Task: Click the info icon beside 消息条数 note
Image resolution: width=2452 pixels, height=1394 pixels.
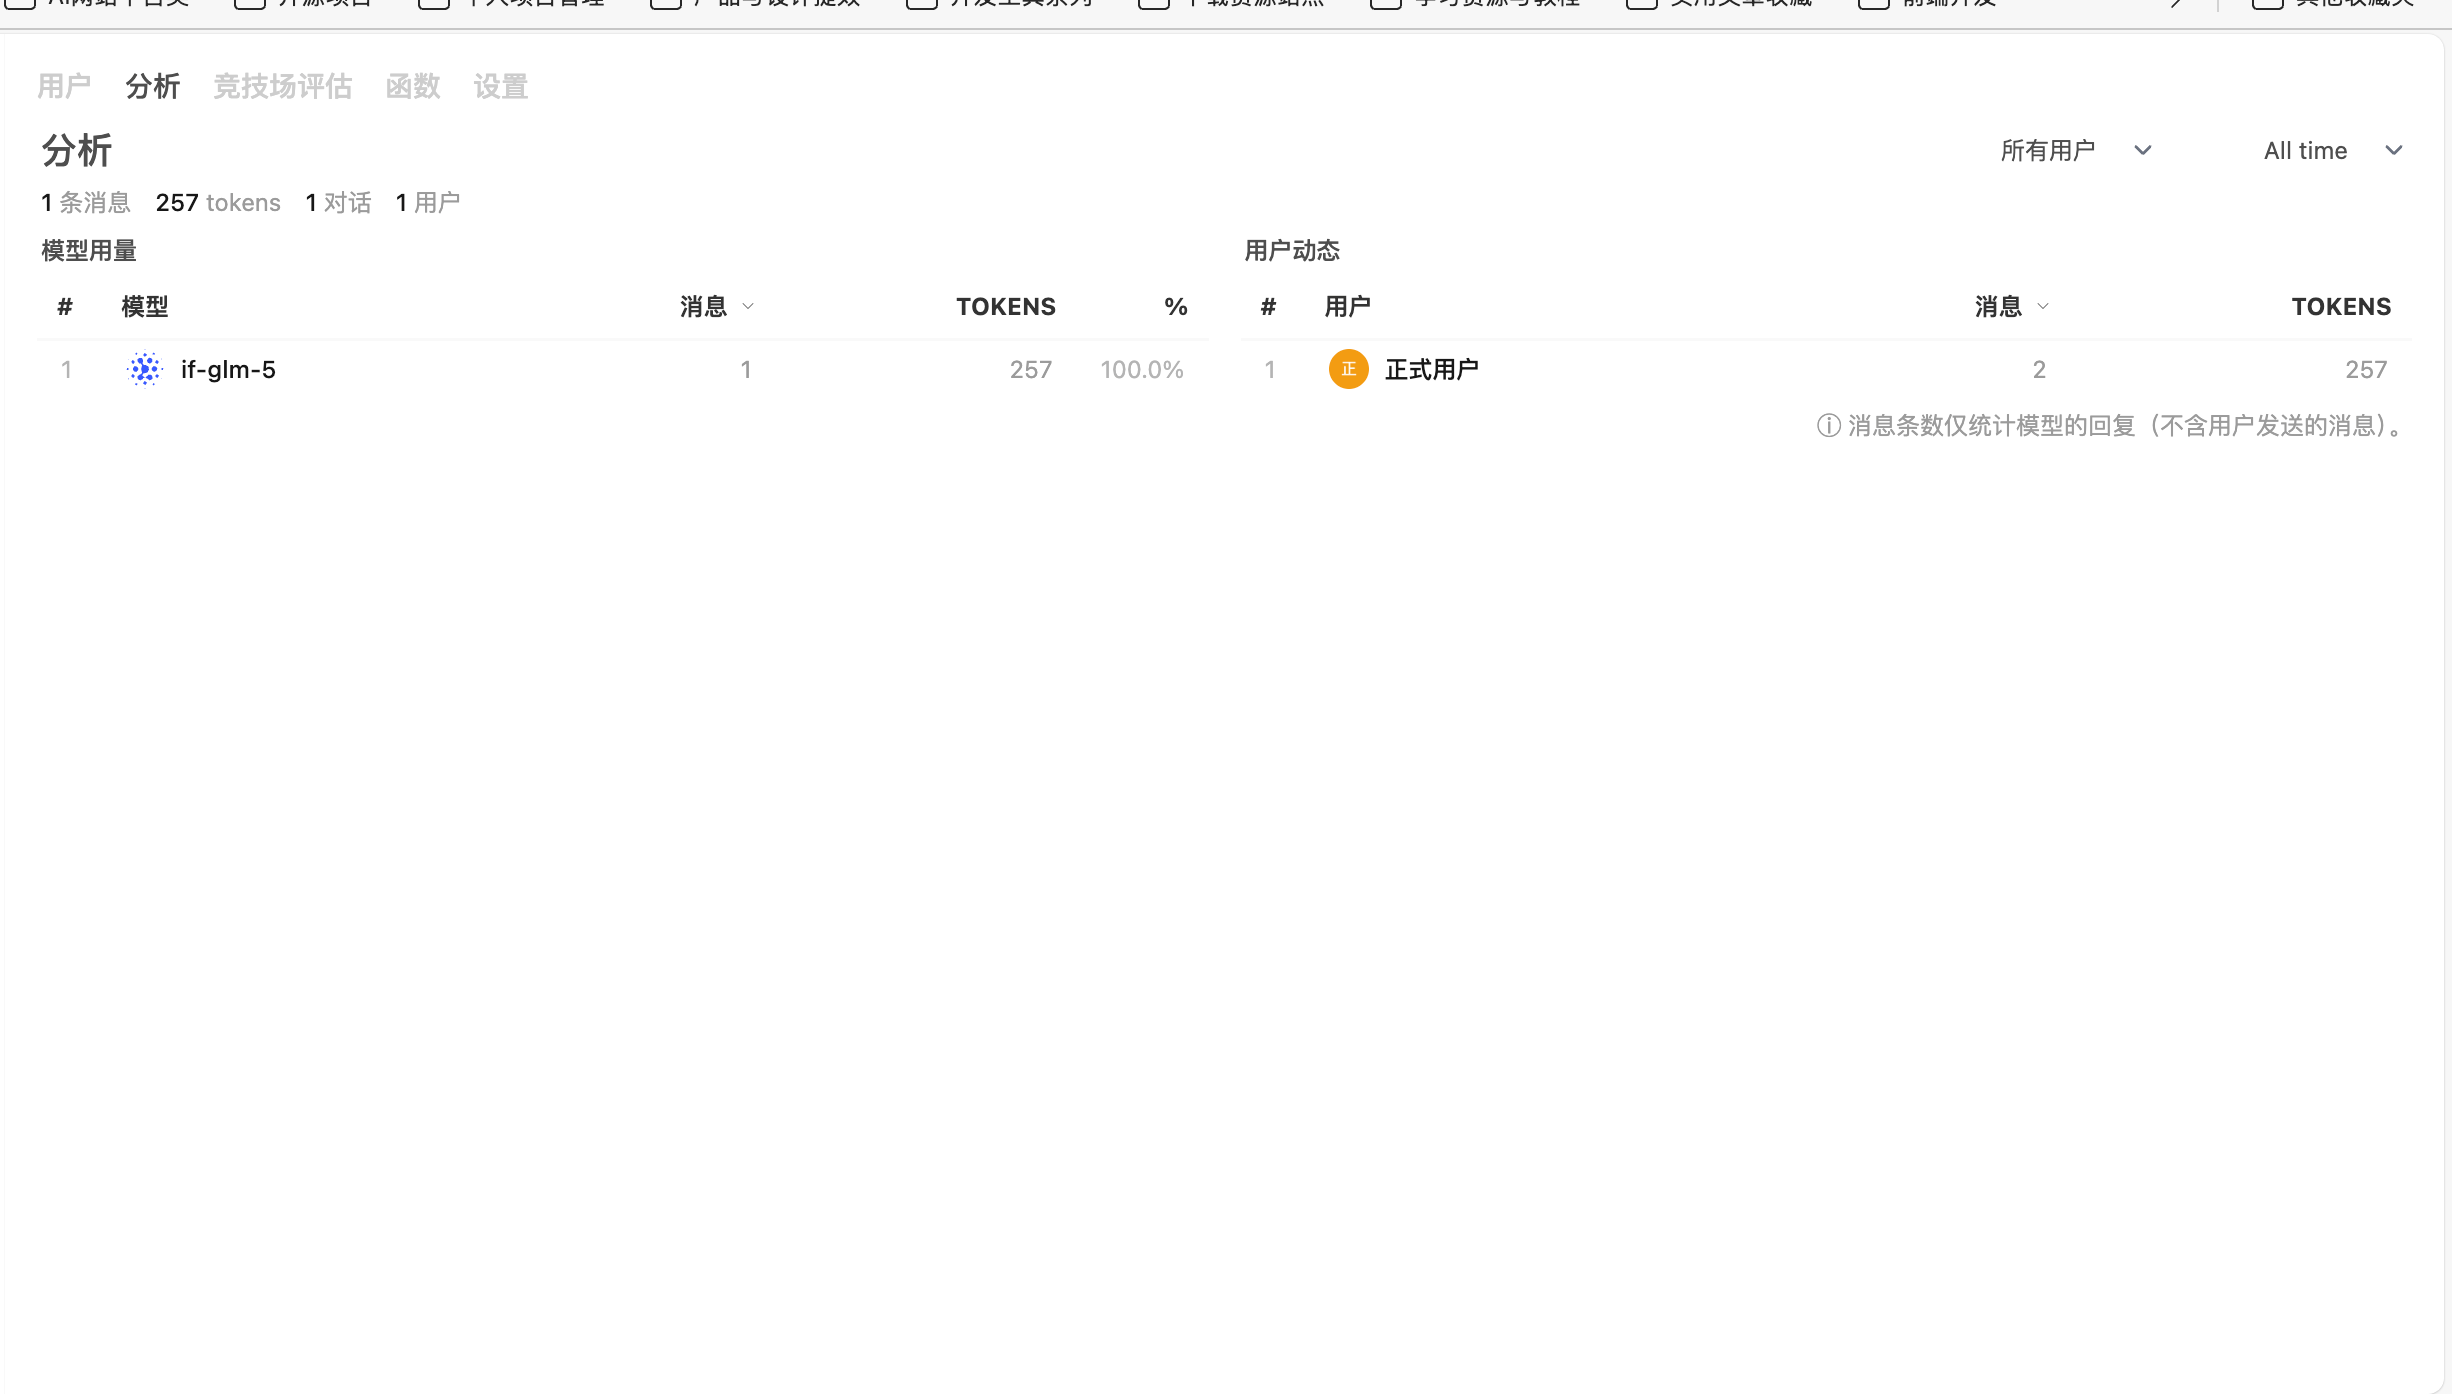Action: click(x=1828, y=426)
